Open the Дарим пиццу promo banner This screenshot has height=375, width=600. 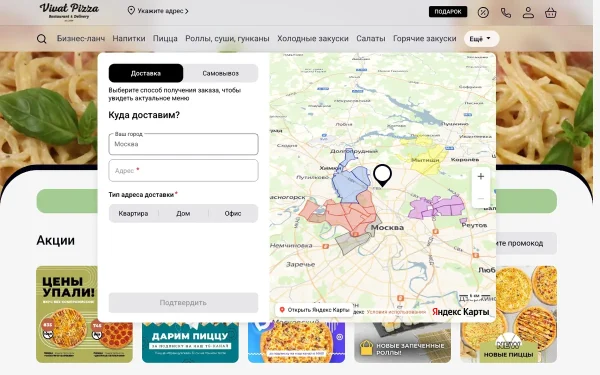point(190,342)
